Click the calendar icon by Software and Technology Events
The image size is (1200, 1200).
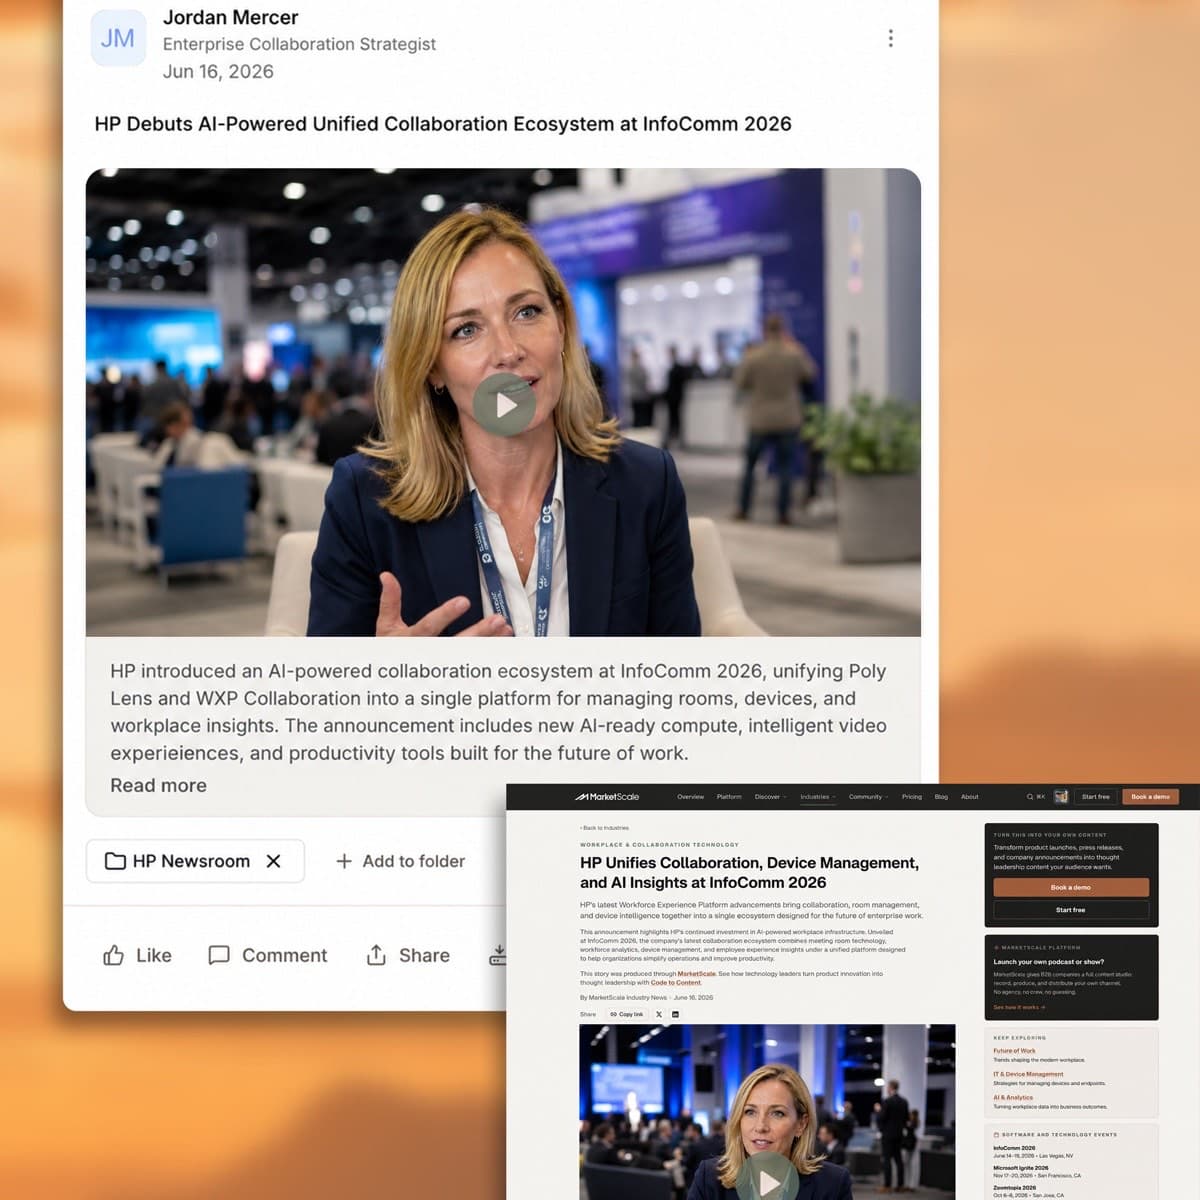[x=996, y=1135]
